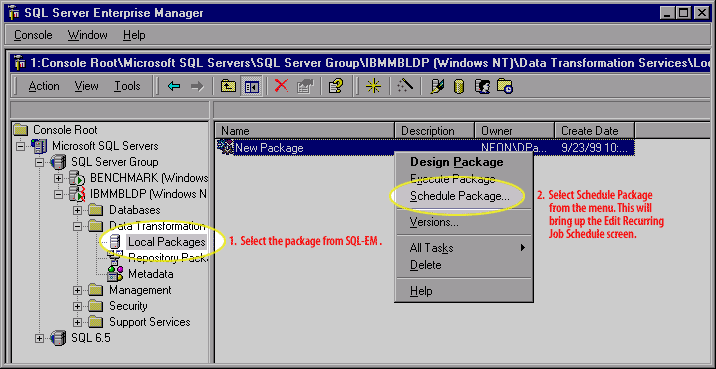Toggle the Show/Hide console tree icon
Viewport: 716px width, 369px height.
coord(252,86)
